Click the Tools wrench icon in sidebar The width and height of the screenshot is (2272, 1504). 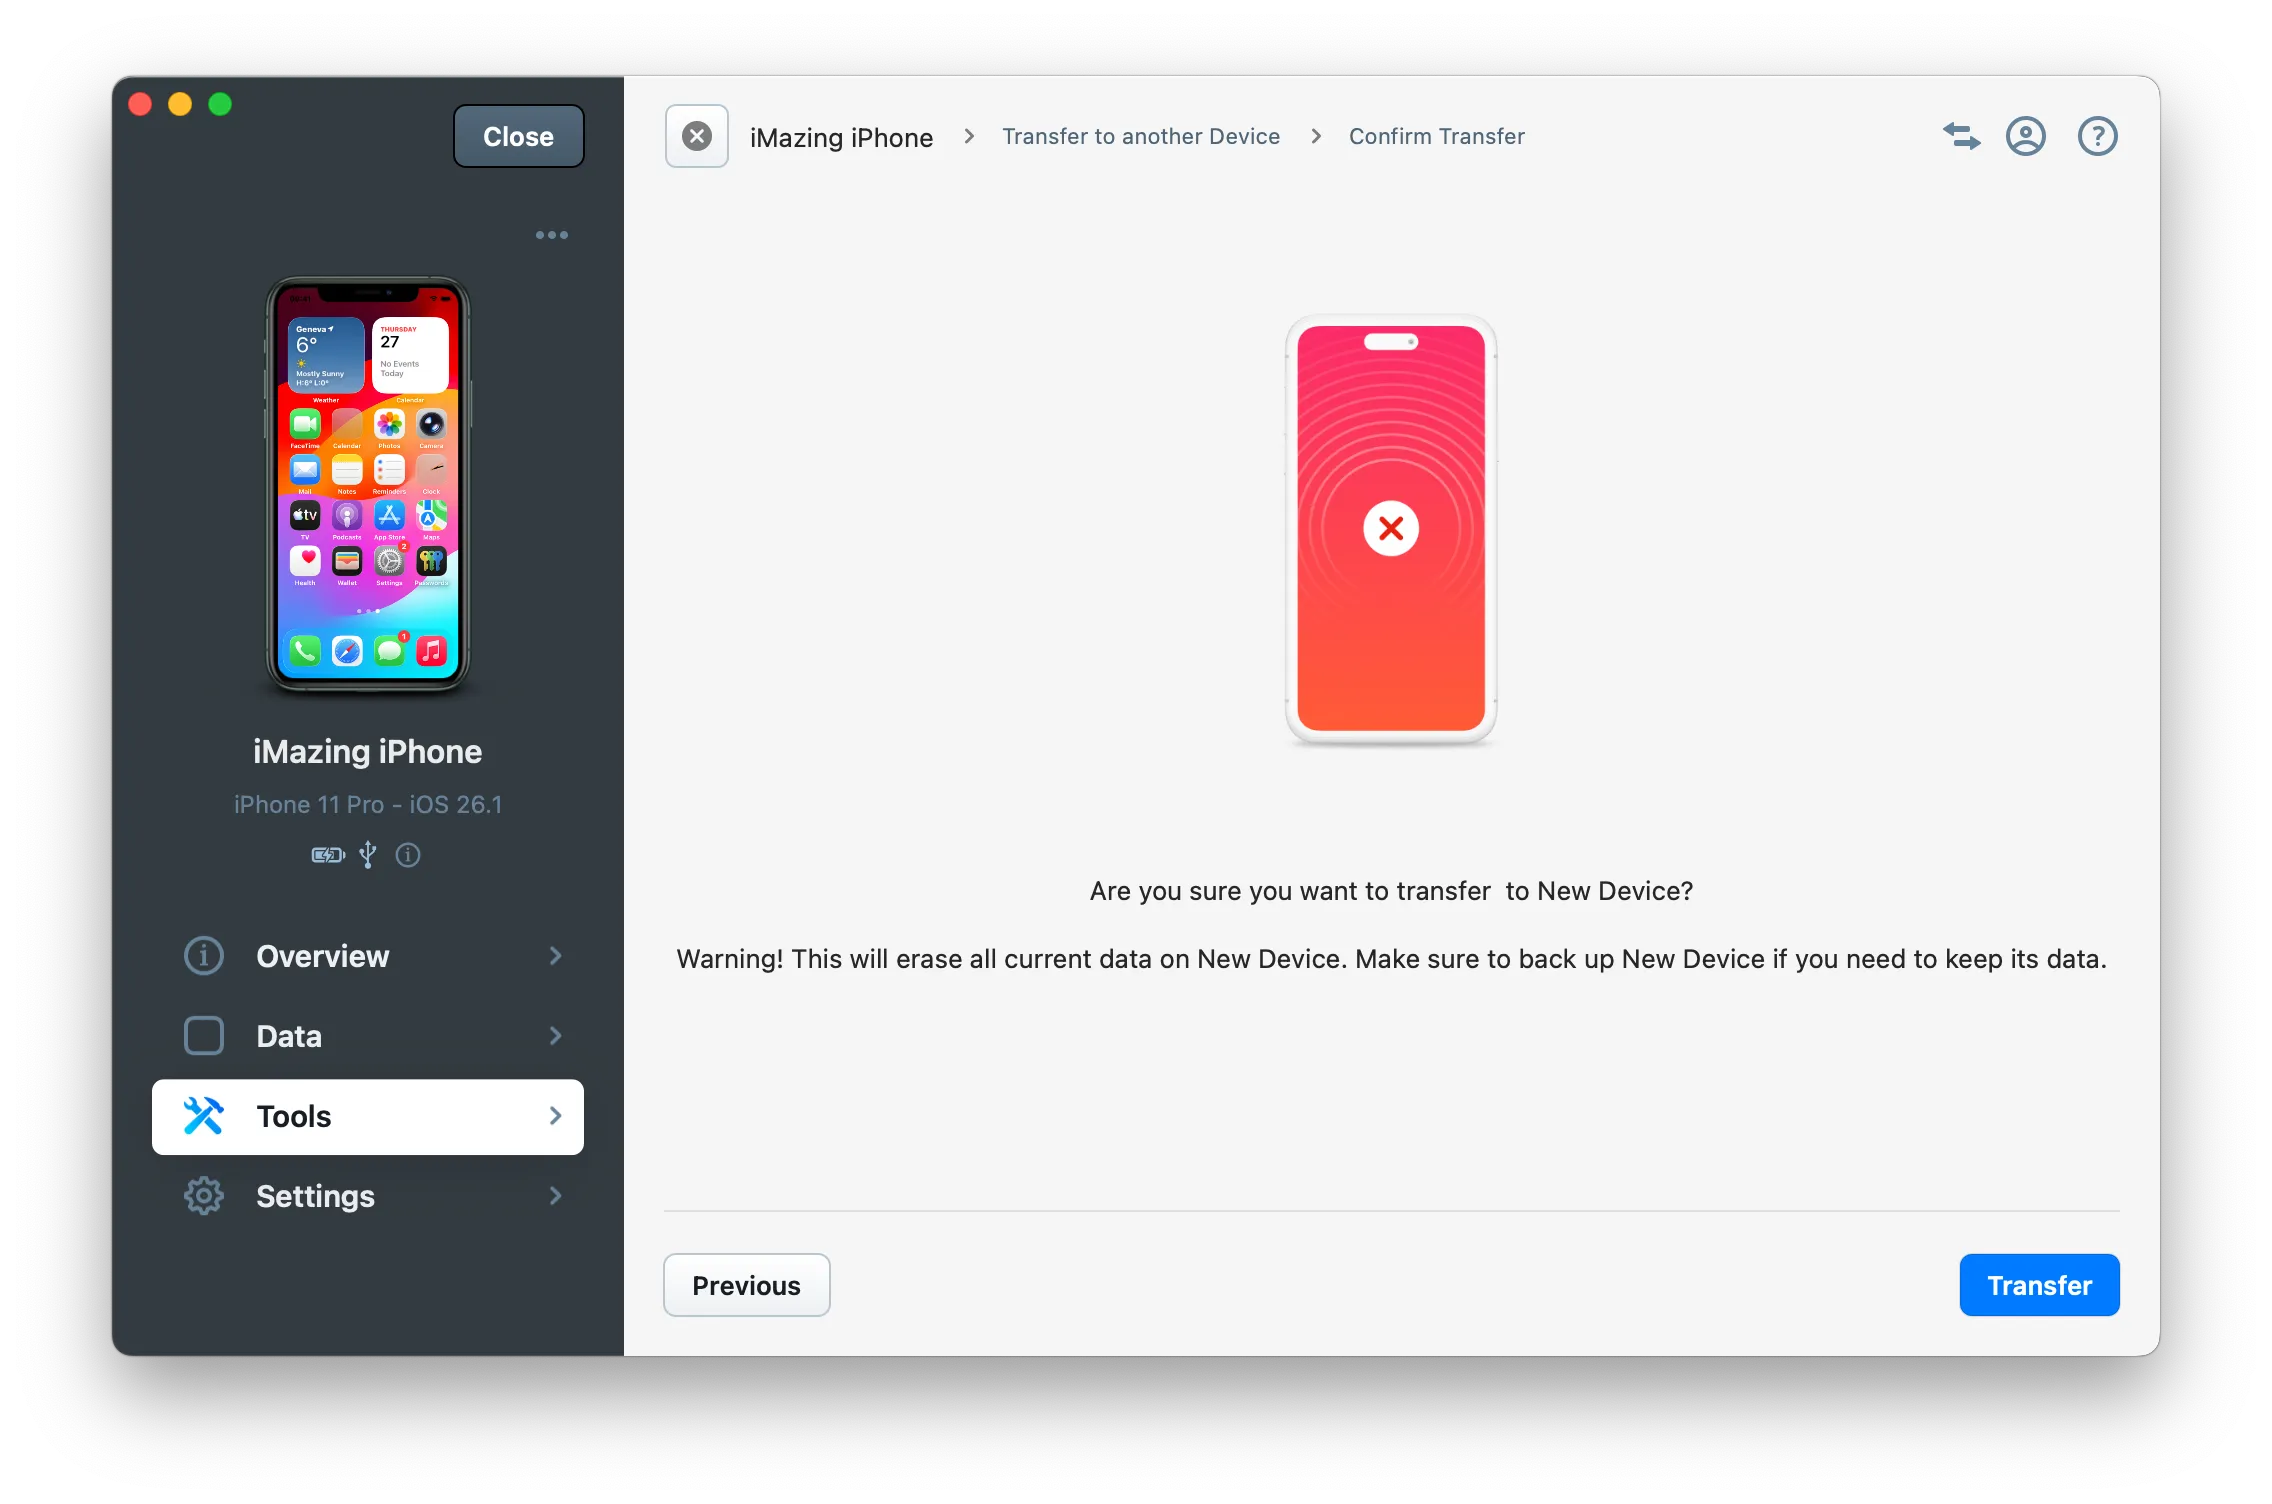204,1116
